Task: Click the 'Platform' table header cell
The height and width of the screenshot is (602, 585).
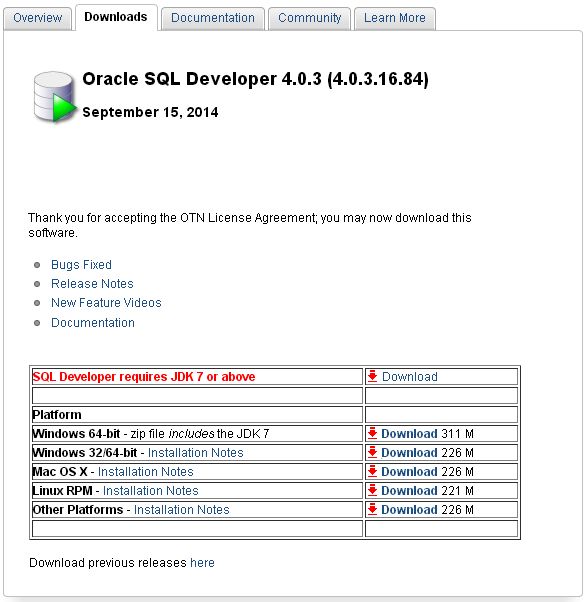Action: tap(197, 415)
